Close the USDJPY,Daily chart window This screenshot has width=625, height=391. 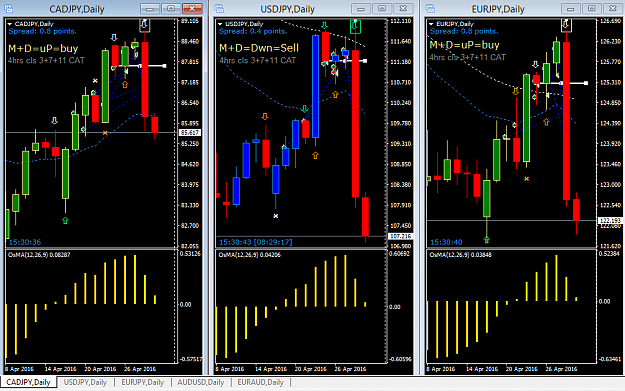[x=403, y=8]
